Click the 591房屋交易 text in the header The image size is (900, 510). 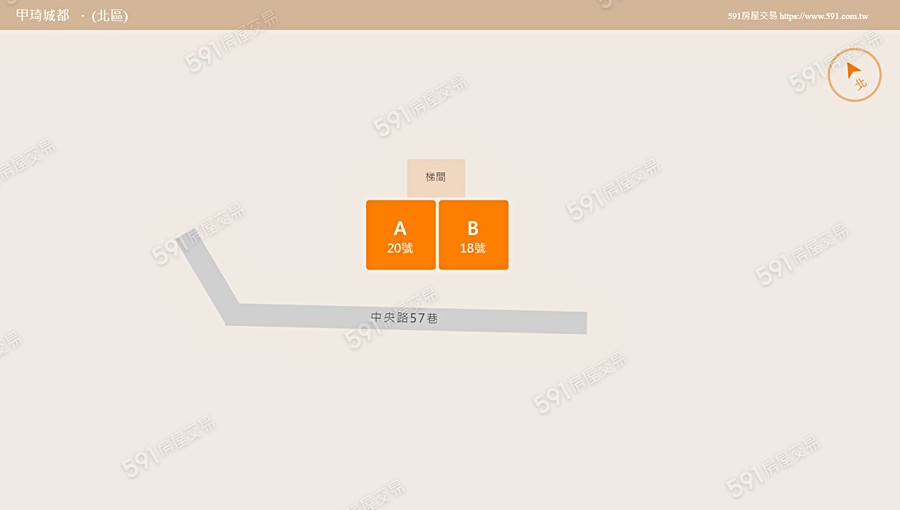(752, 16)
